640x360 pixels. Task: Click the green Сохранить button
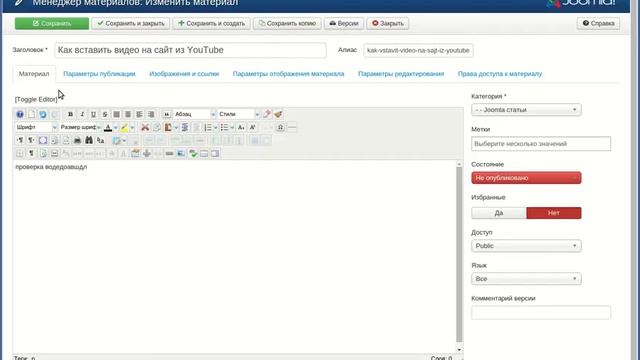52,23
